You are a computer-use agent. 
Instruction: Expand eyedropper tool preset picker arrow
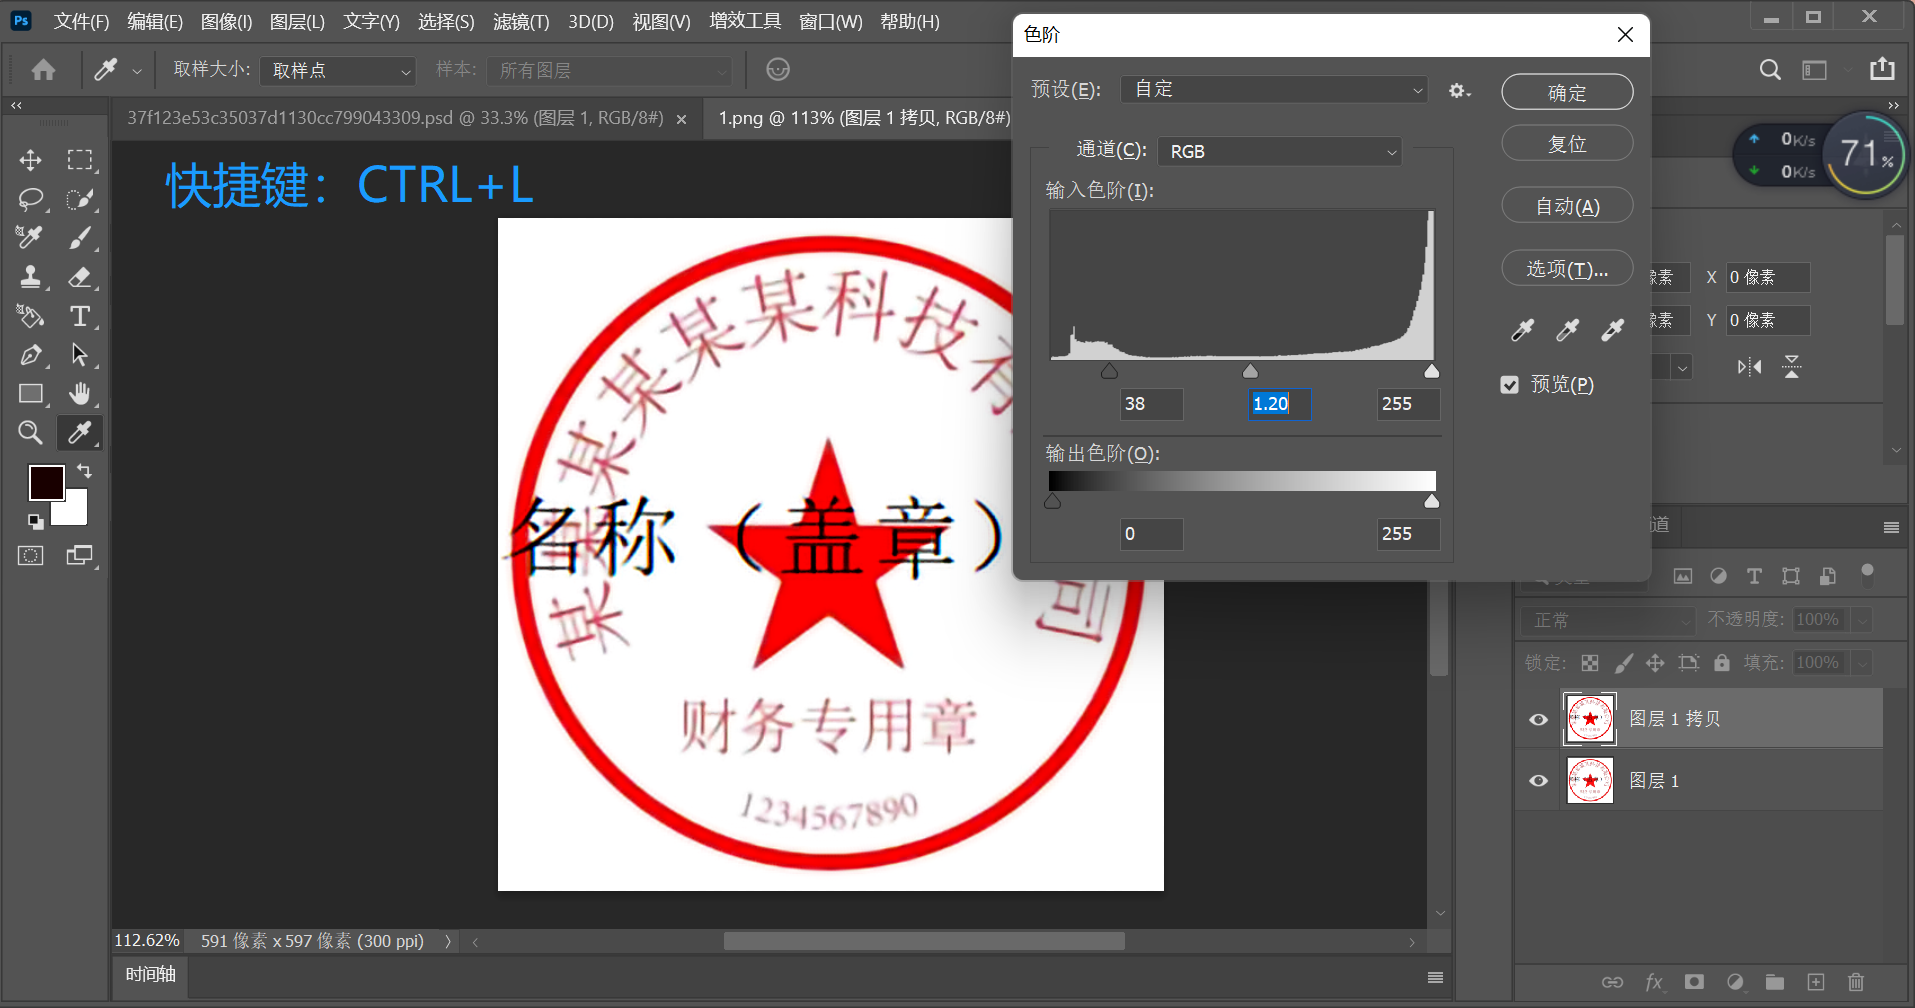click(x=137, y=71)
